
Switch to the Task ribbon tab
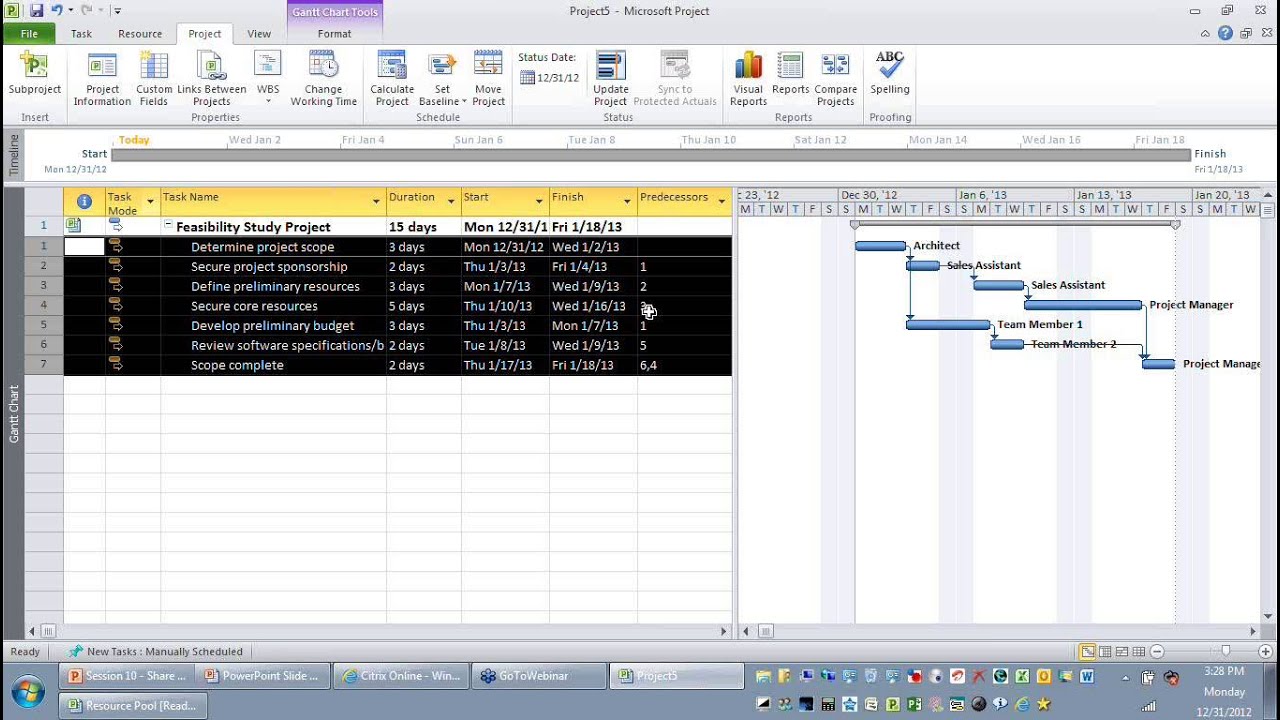click(81, 33)
